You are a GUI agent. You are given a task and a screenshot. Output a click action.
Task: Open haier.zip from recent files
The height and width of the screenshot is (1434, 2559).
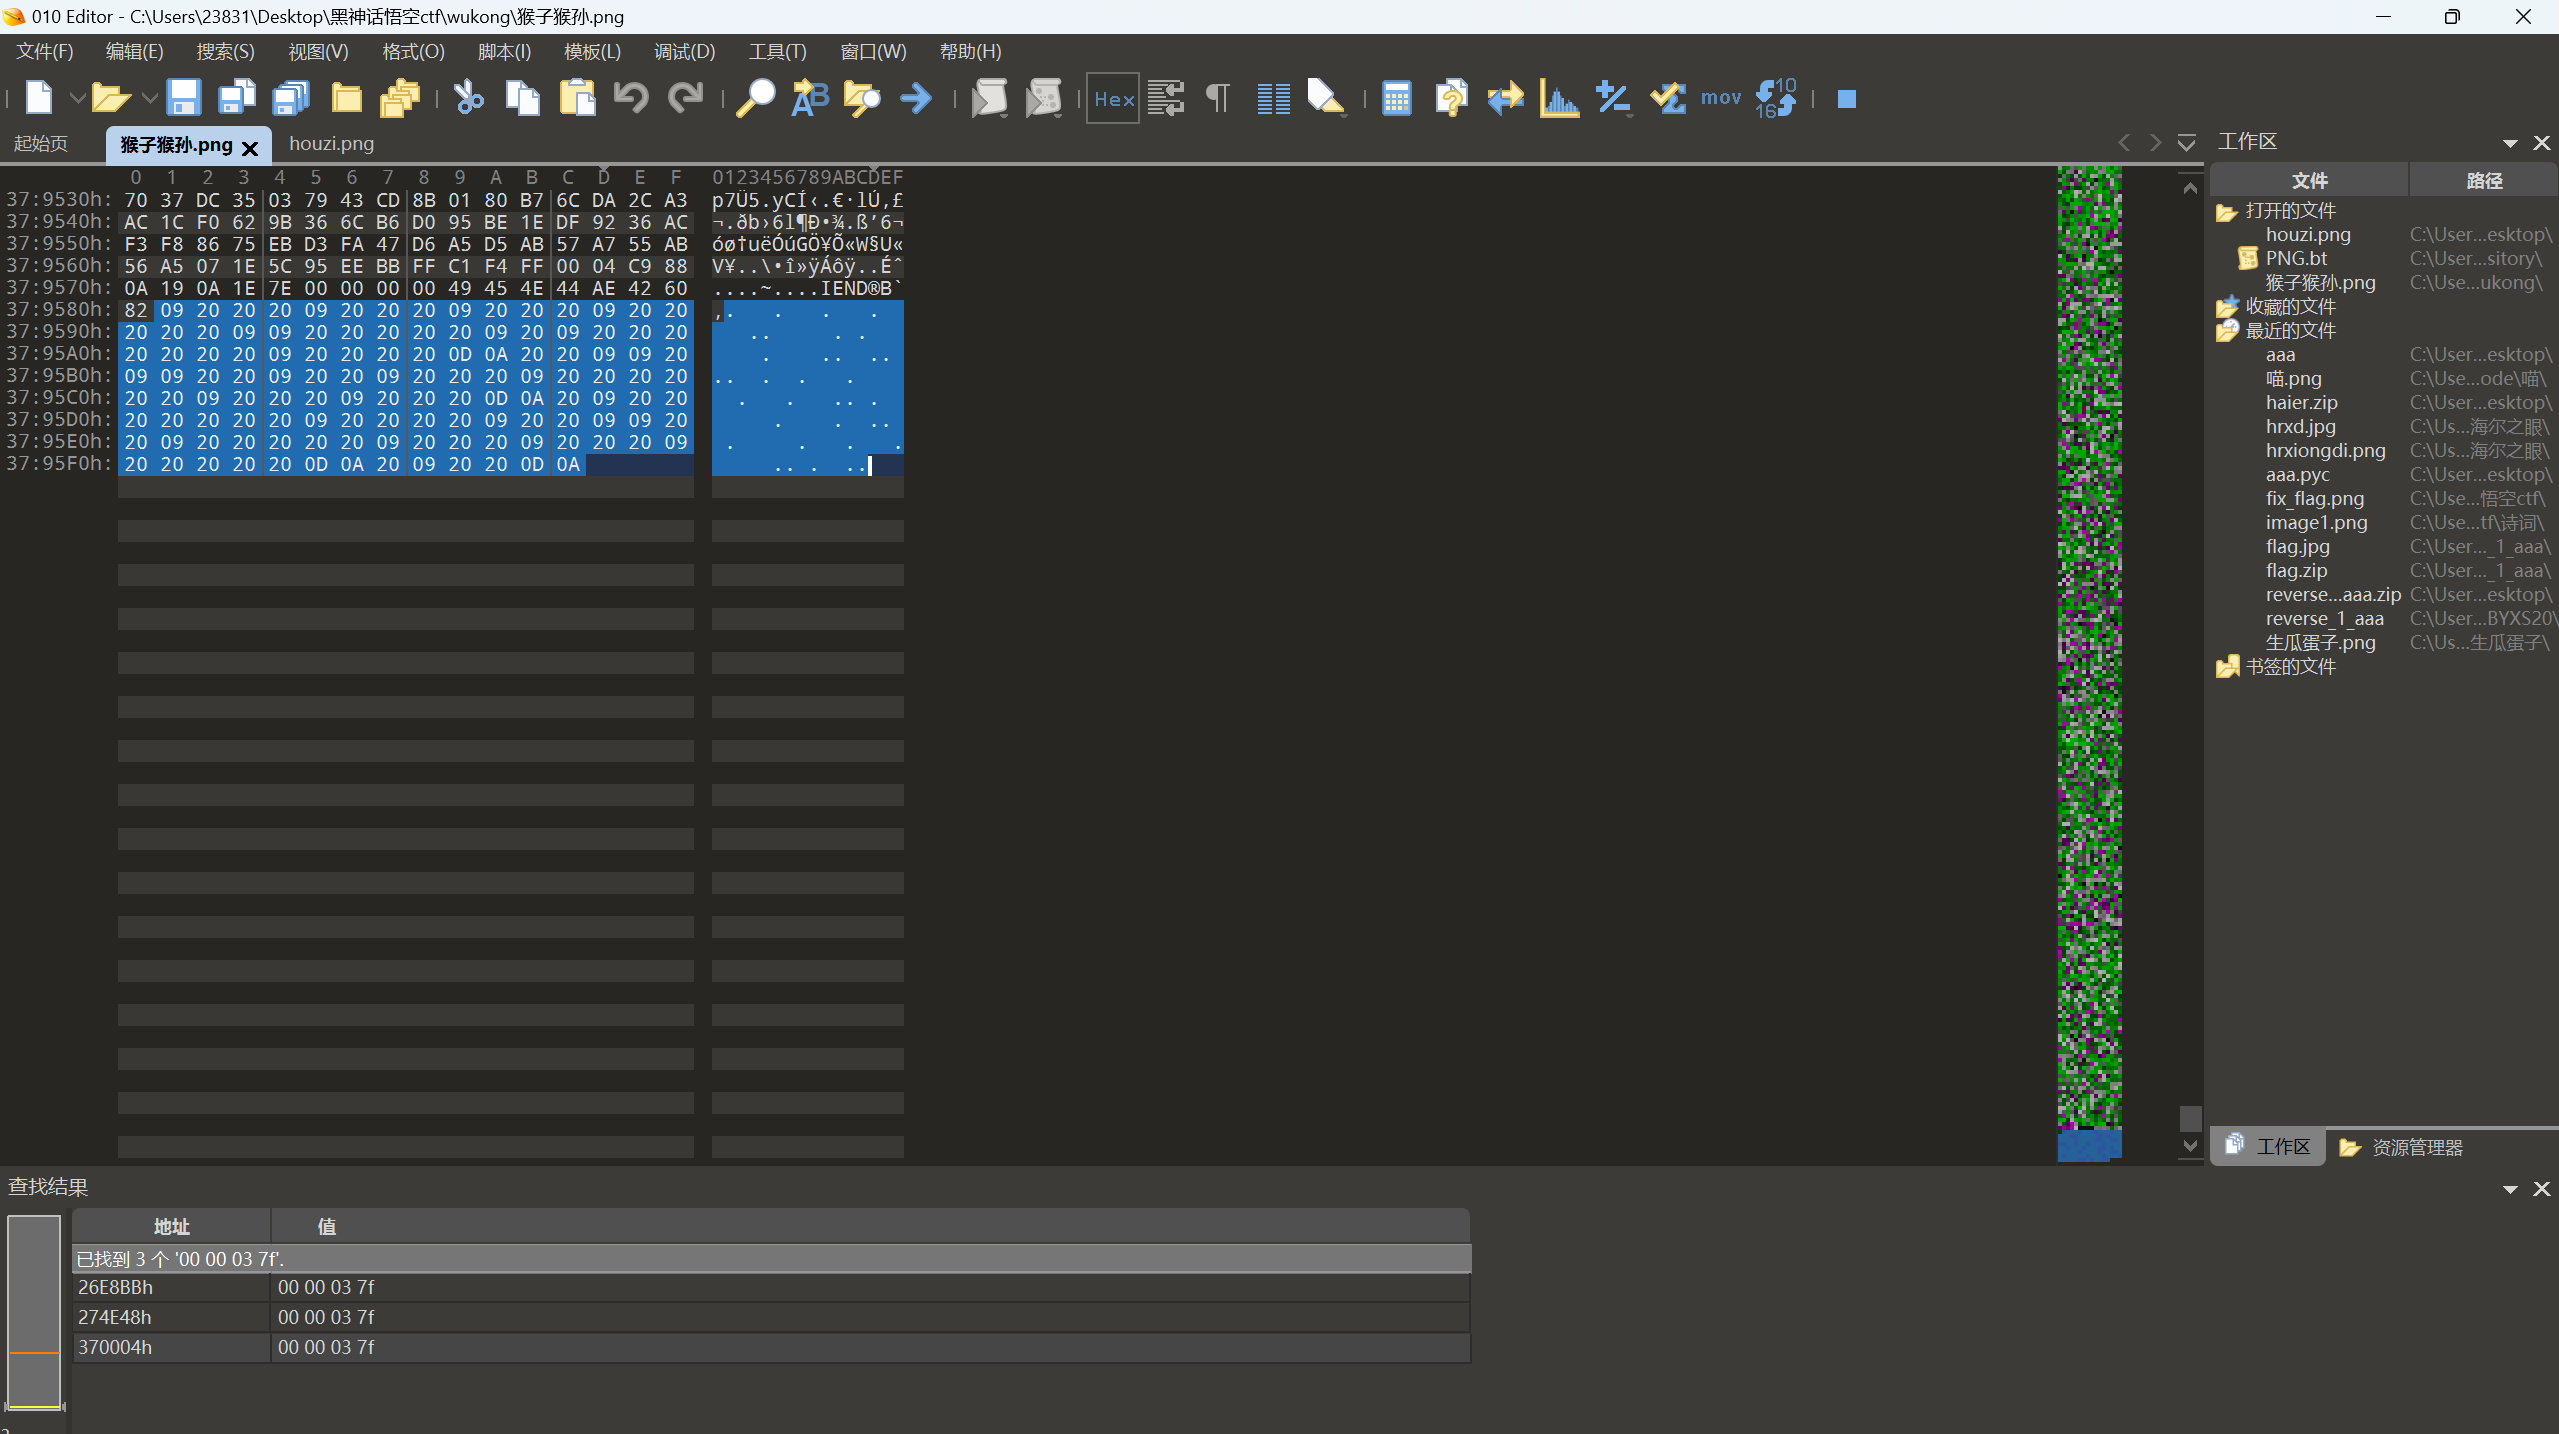tap(2301, 403)
